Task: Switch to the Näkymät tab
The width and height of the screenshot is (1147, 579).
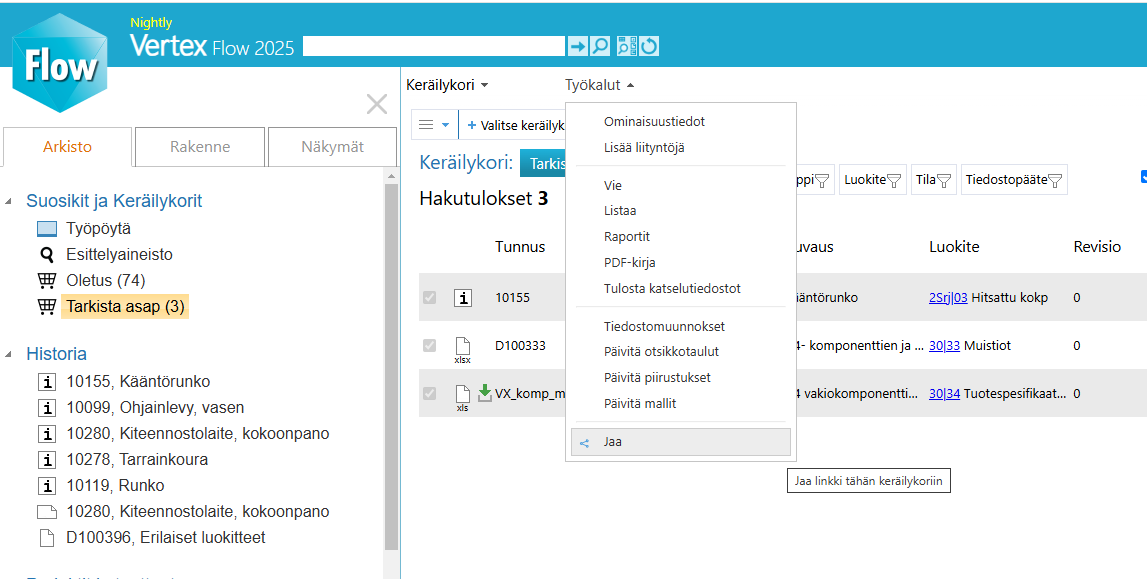Action: (x=332, y=147)
